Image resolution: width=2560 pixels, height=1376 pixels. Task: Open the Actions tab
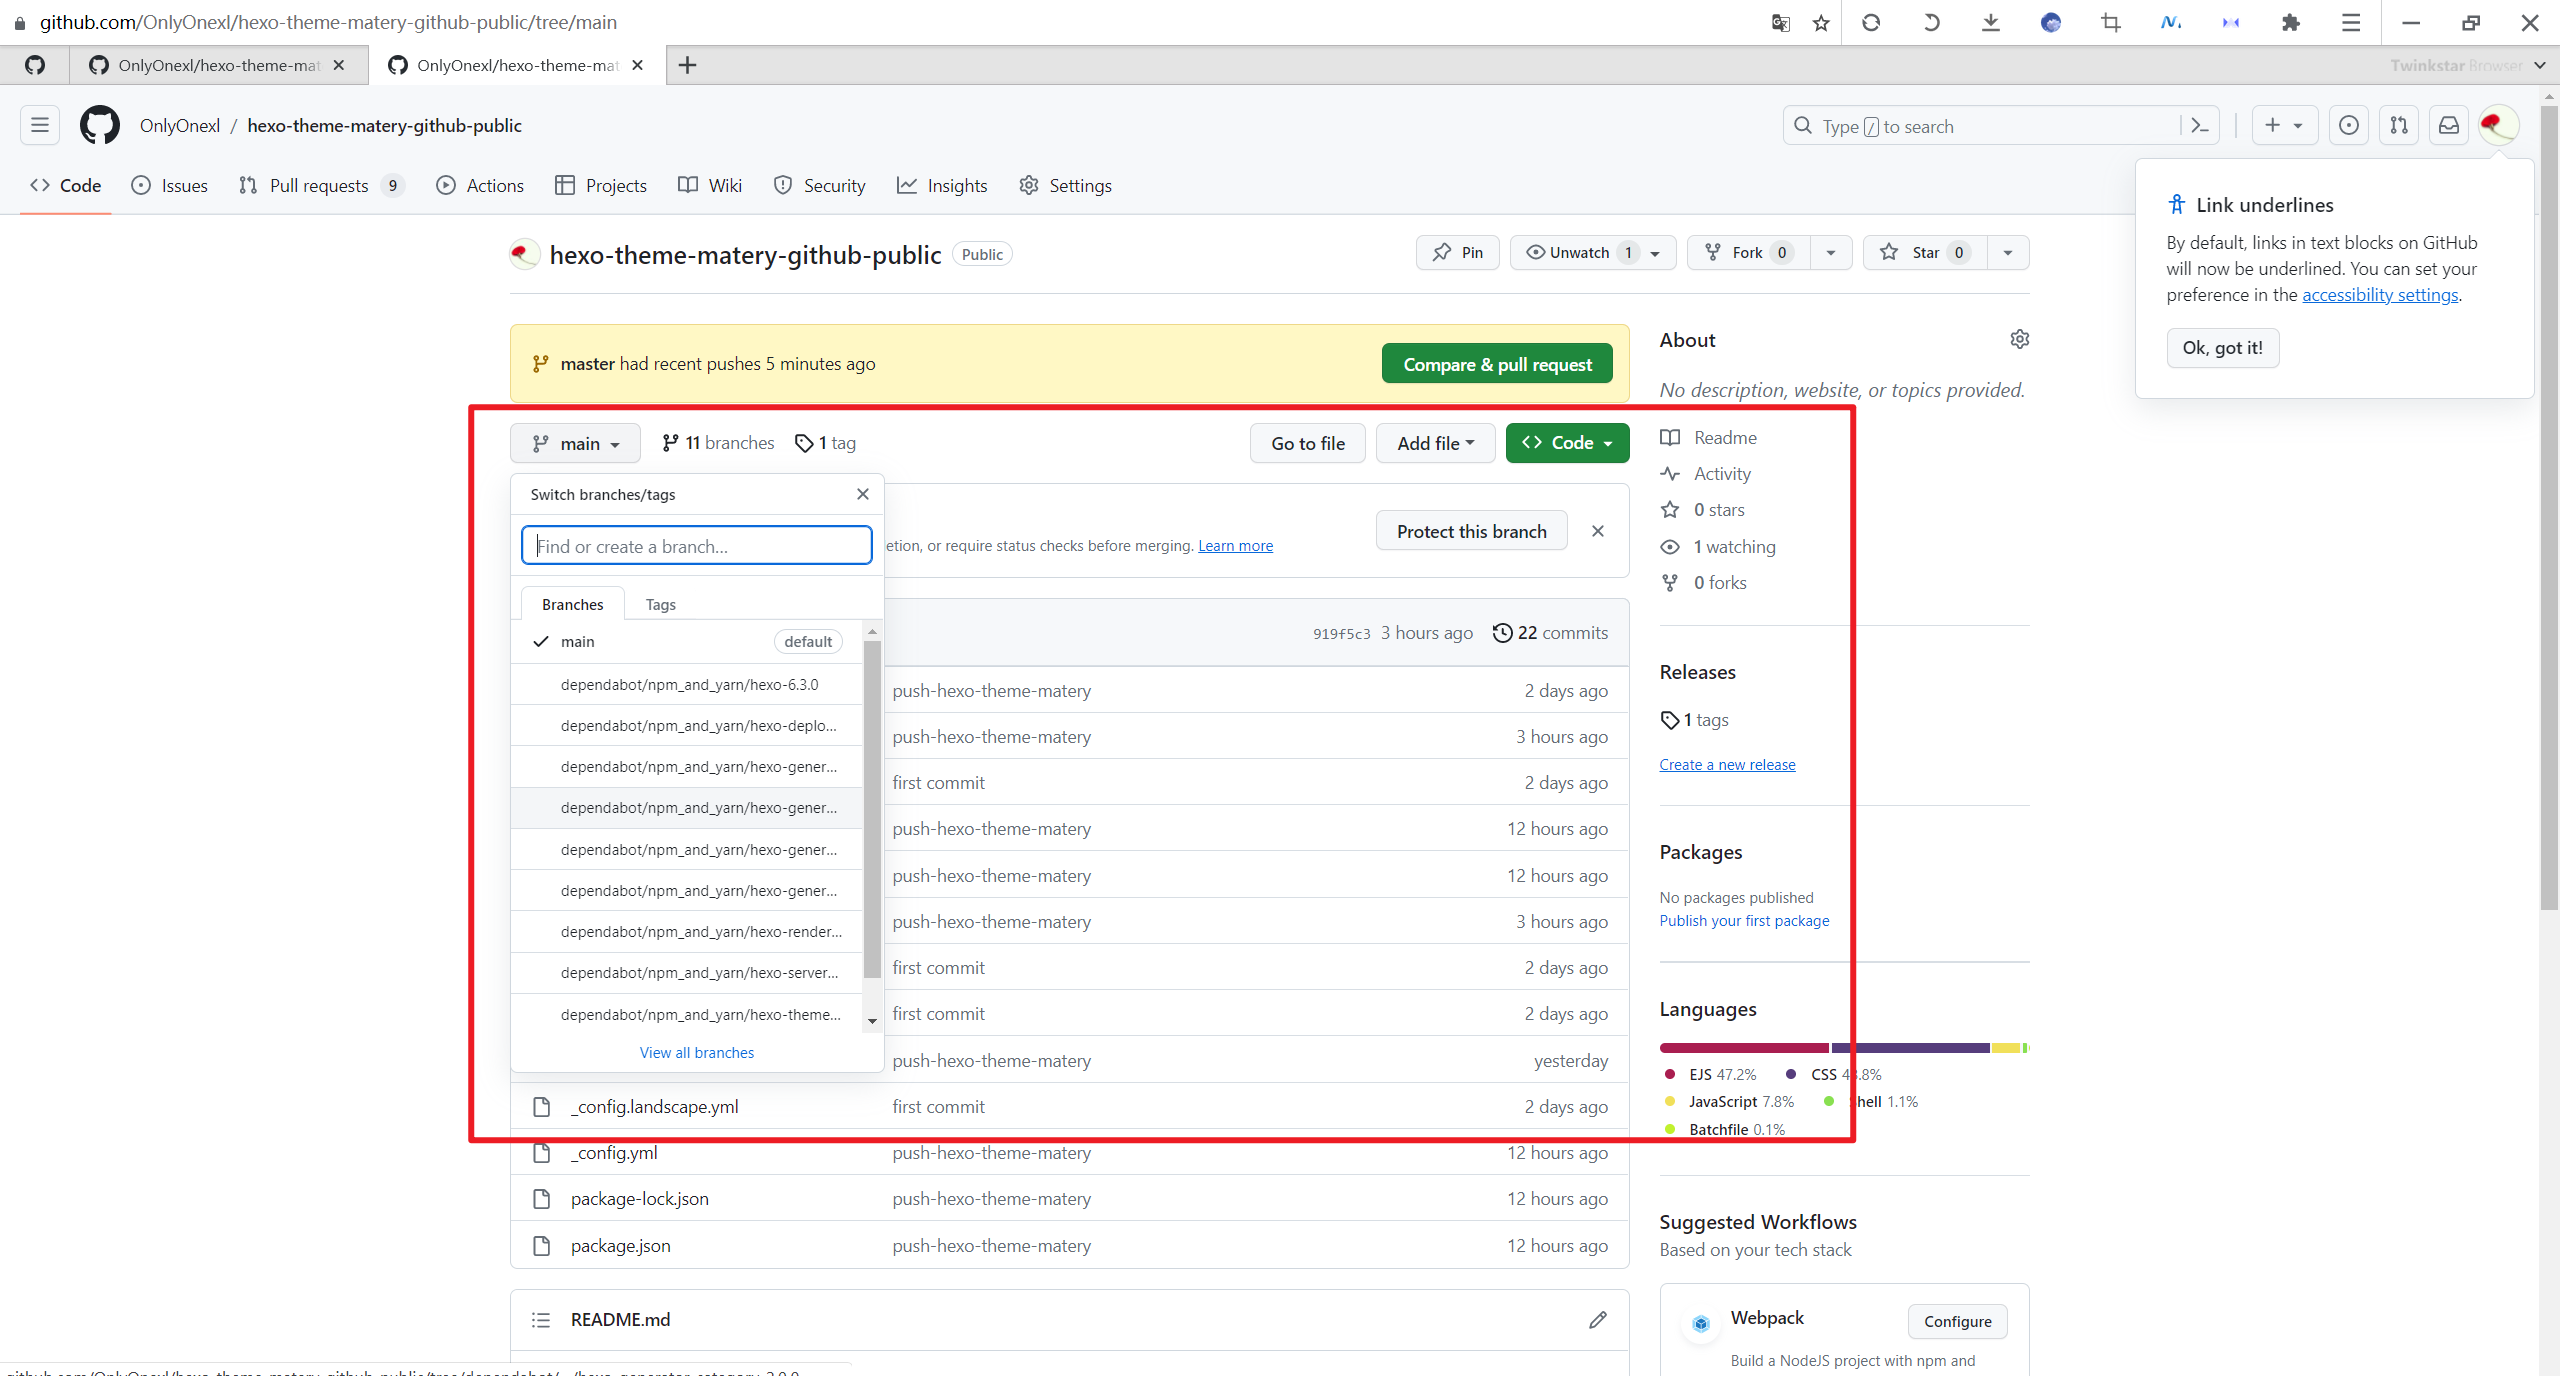click(x=480, y=185)
